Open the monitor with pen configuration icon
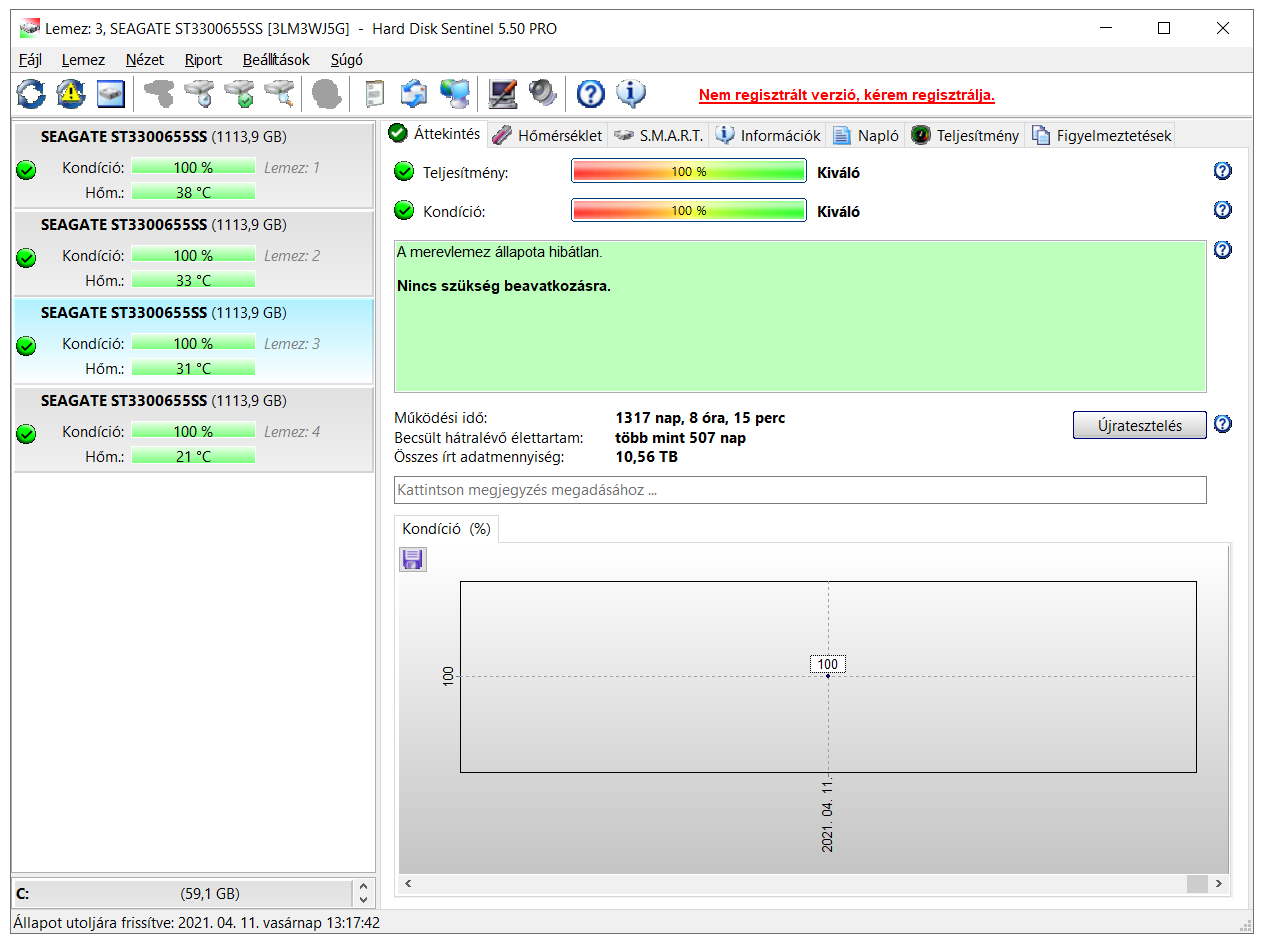 [x=502, y=94]
